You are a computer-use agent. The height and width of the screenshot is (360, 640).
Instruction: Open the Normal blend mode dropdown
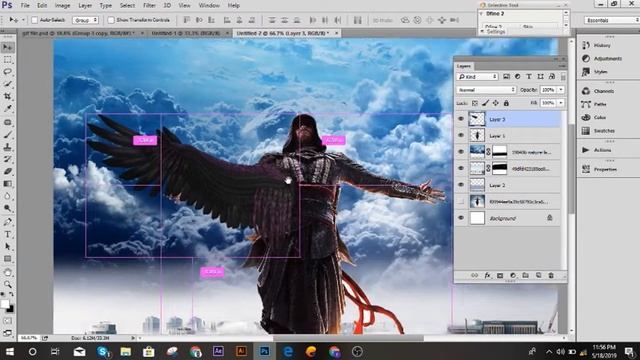[486, 89]
